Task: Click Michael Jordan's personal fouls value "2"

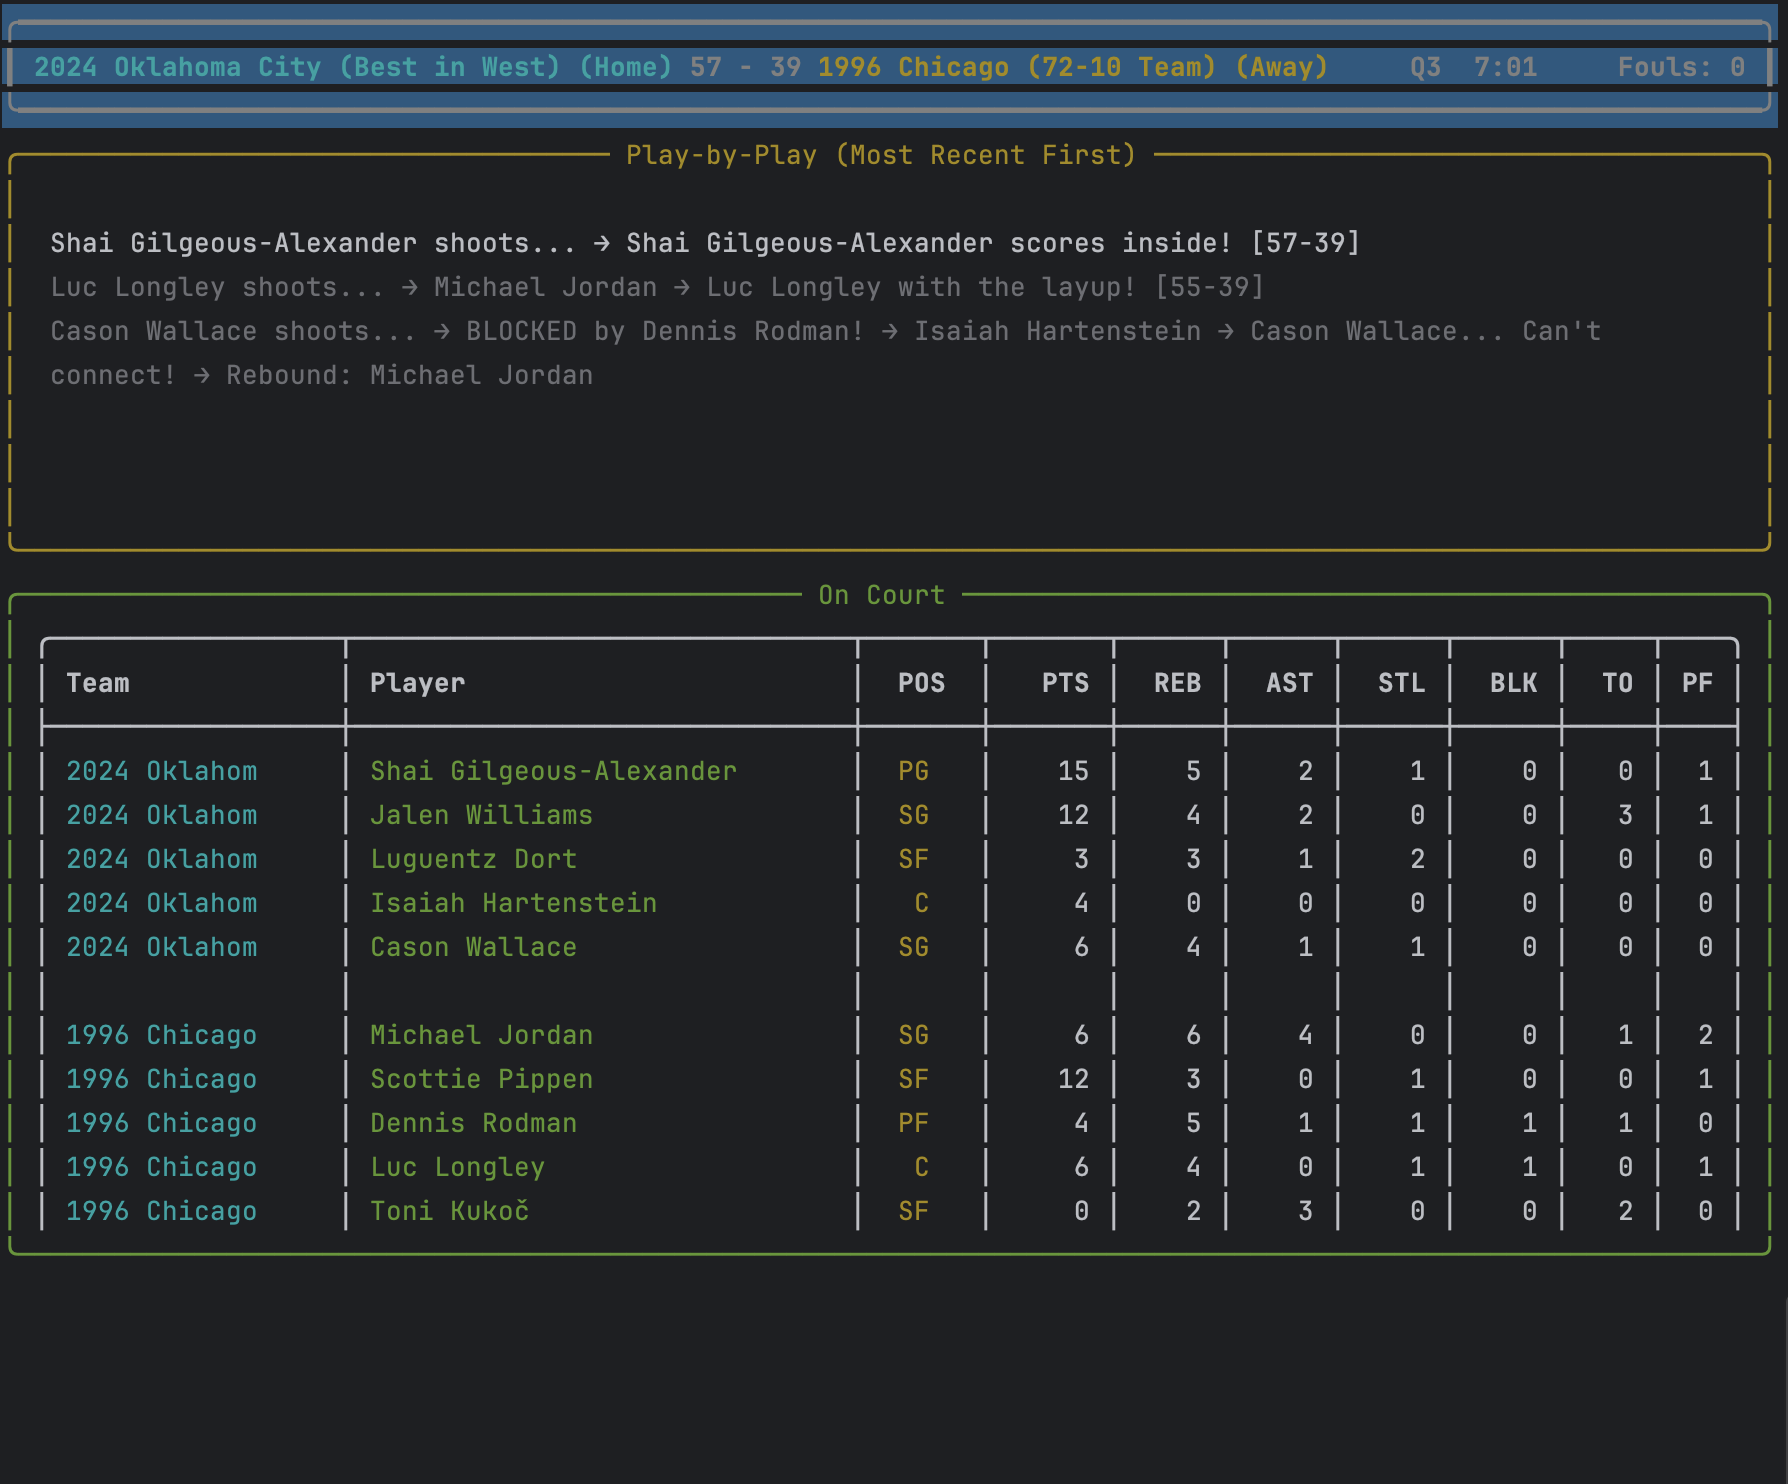Action: (1705, 1035)
